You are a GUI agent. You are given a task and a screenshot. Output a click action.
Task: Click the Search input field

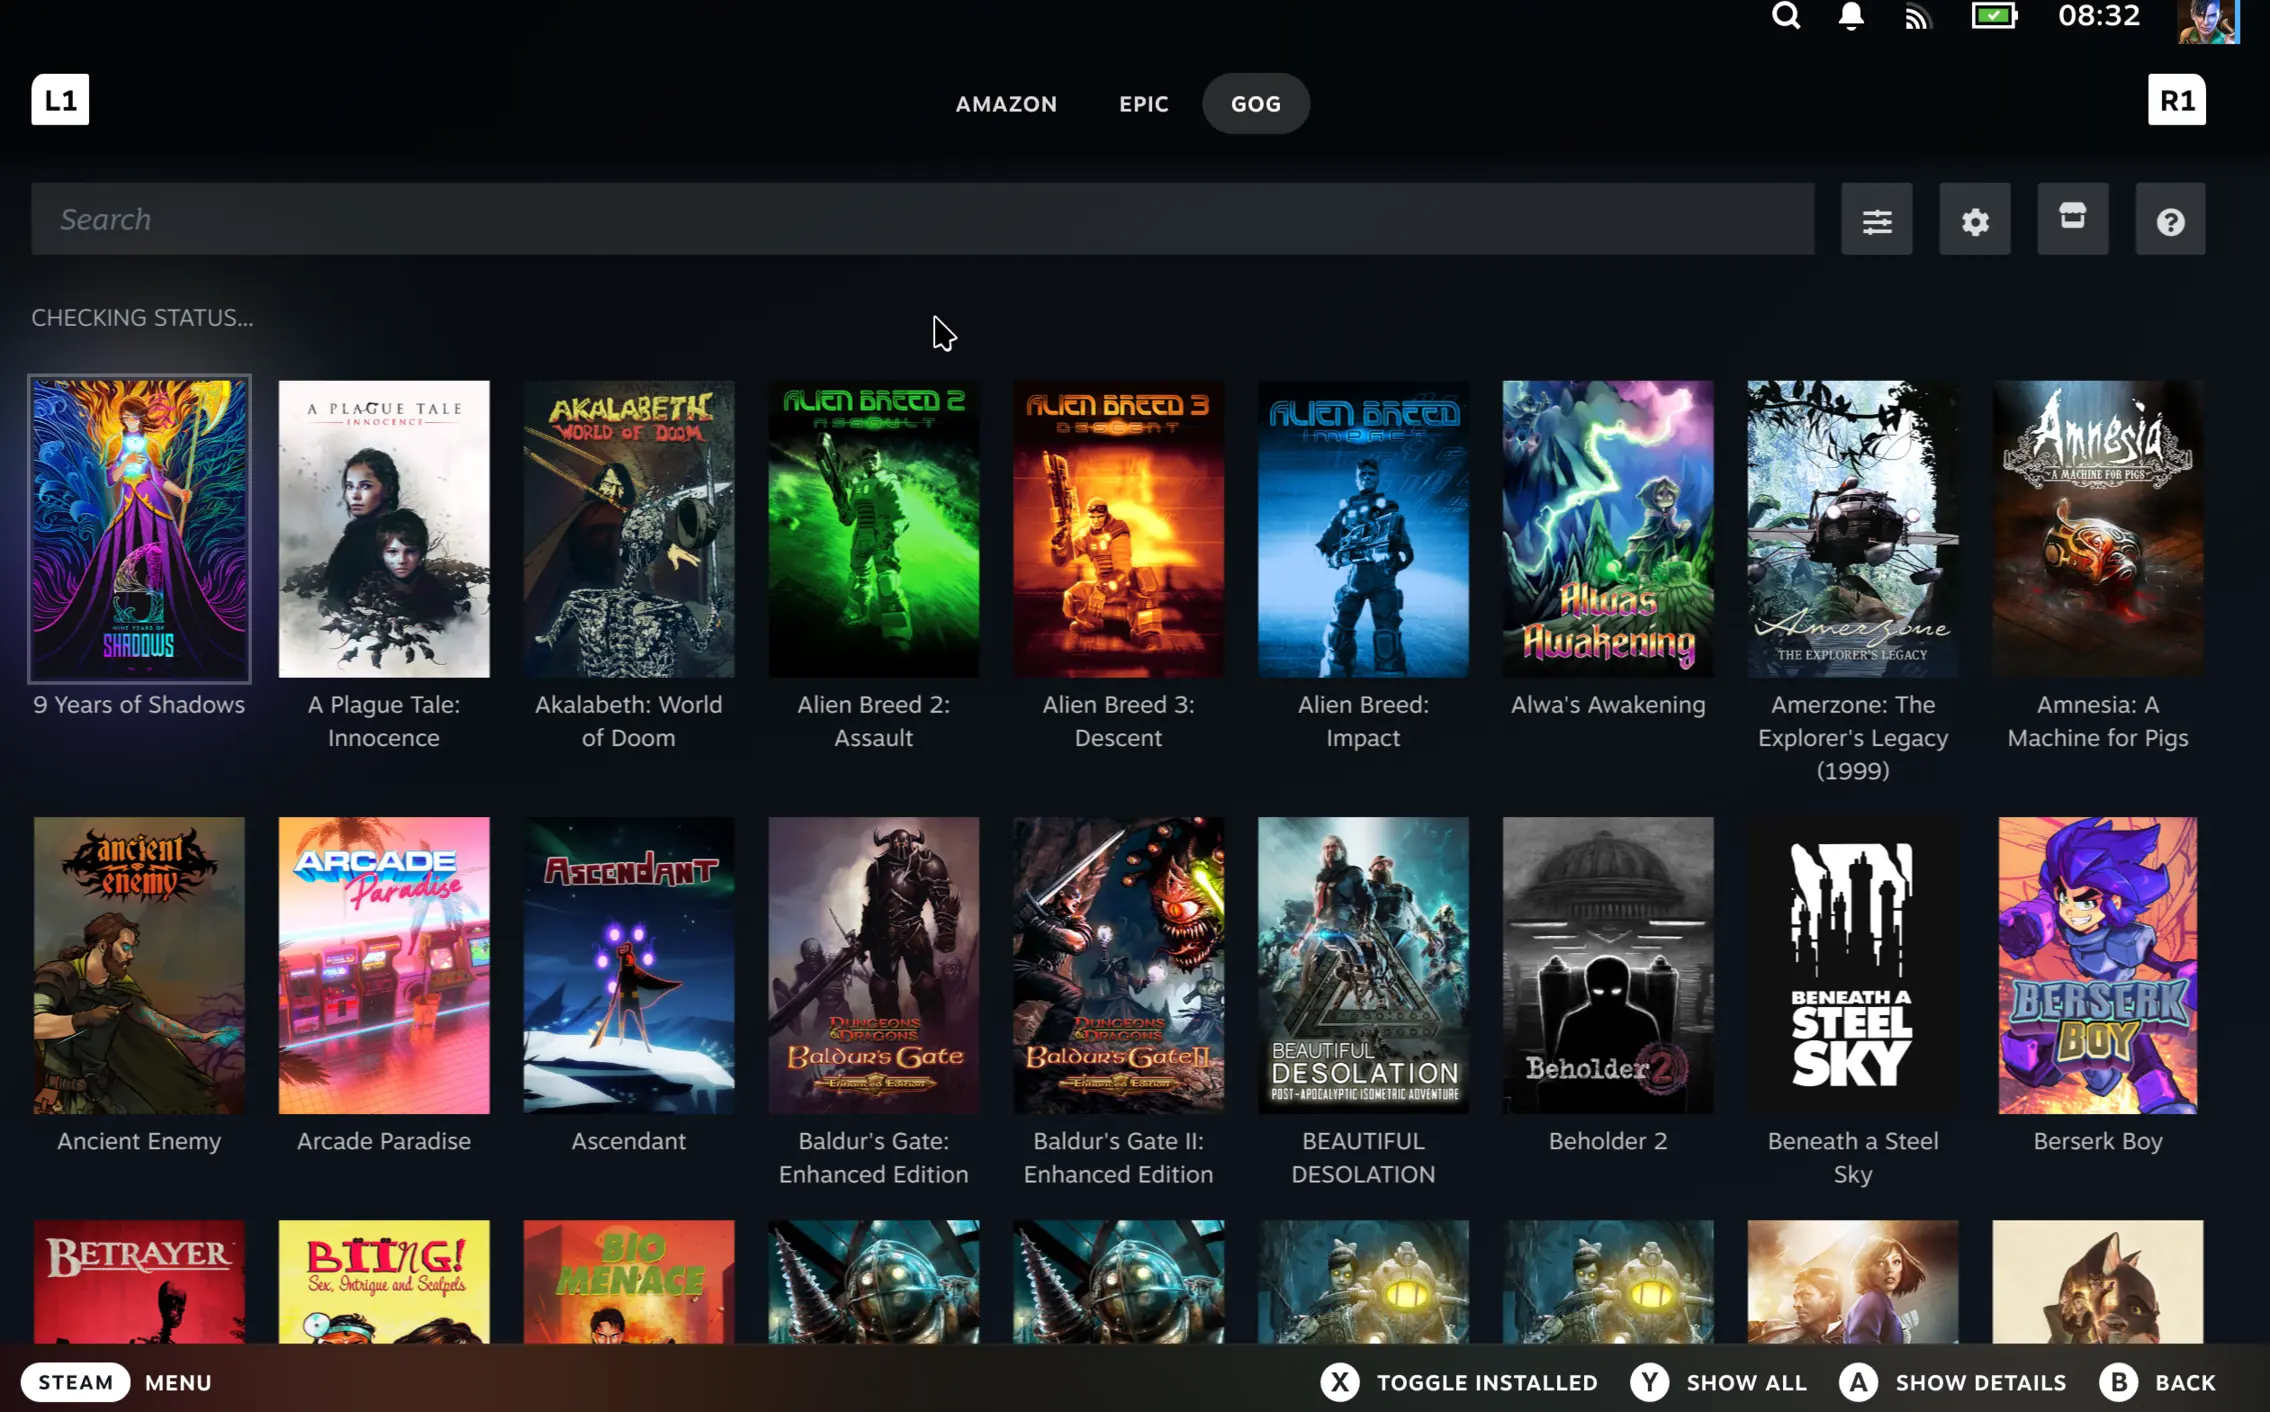922,219
